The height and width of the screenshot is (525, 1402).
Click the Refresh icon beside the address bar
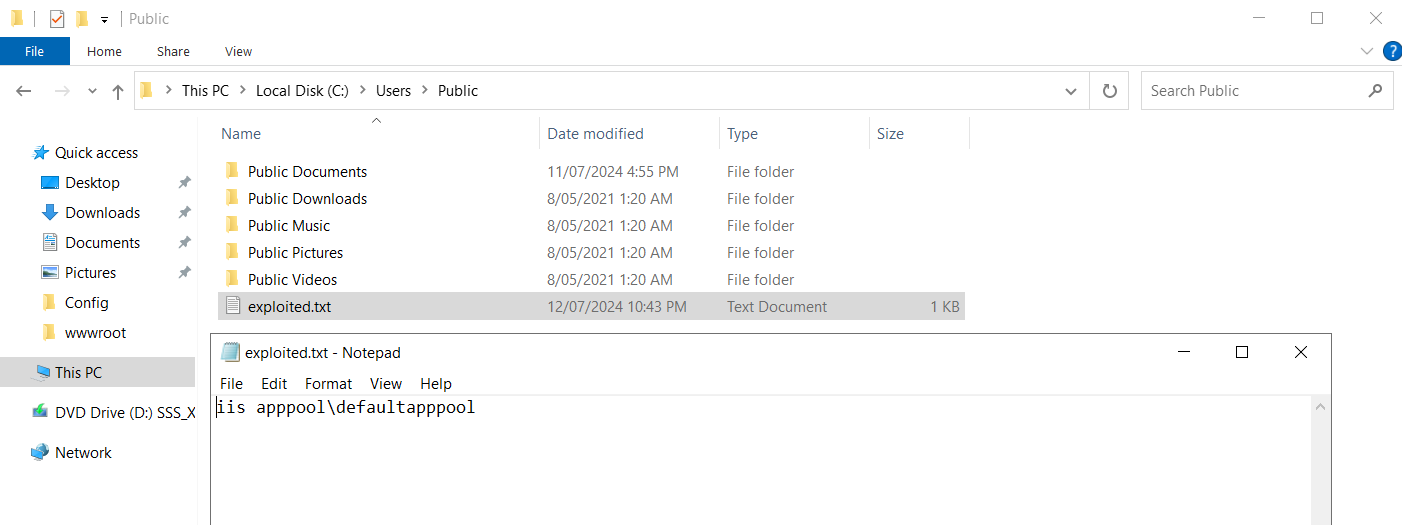[1109, 91]
